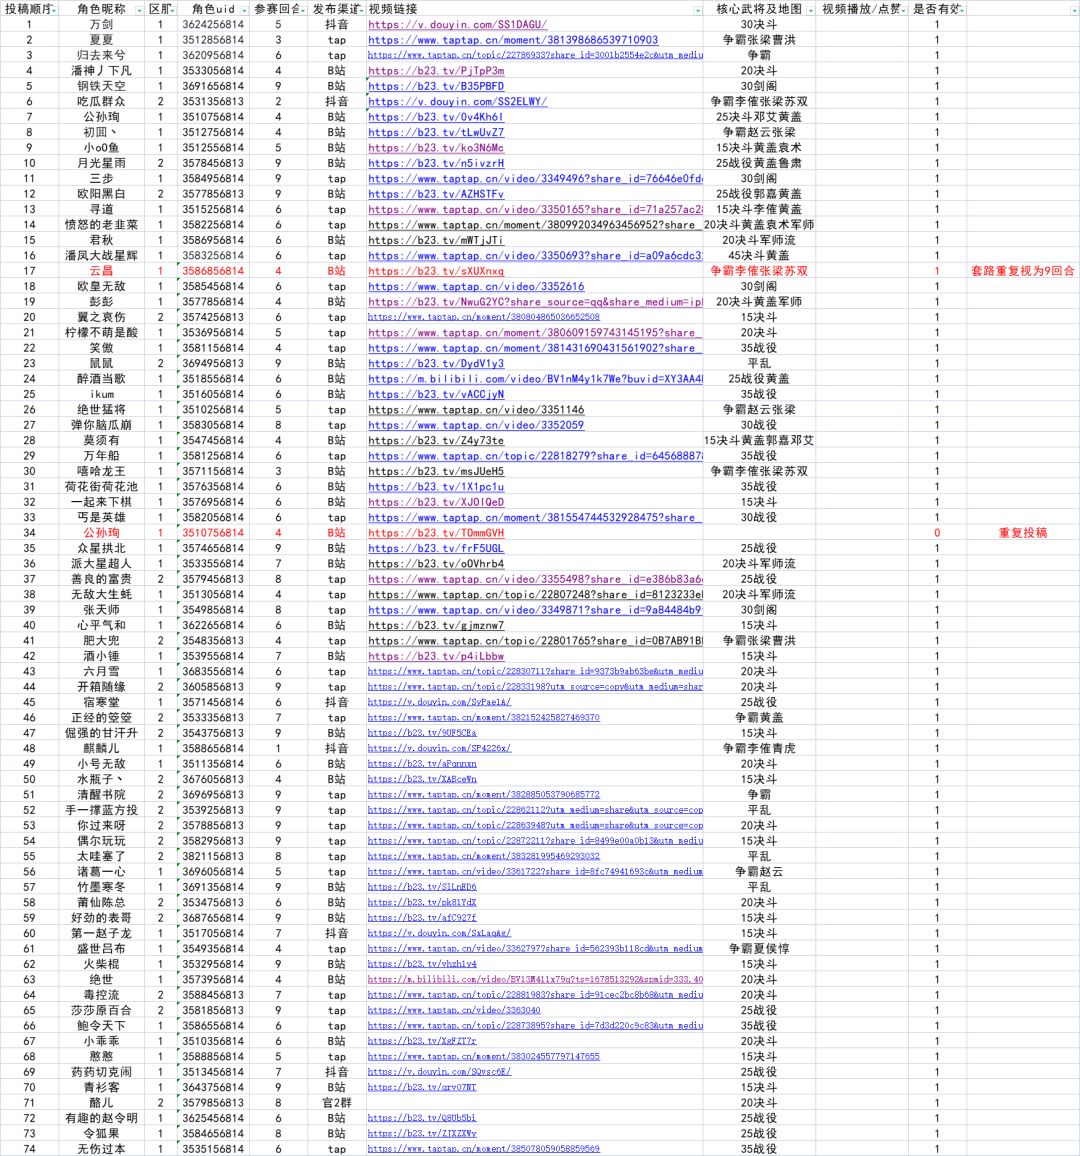Select the nickname cell 归去来兮
Viewport: 1080px width, 1156px height.
pos(101,55)
